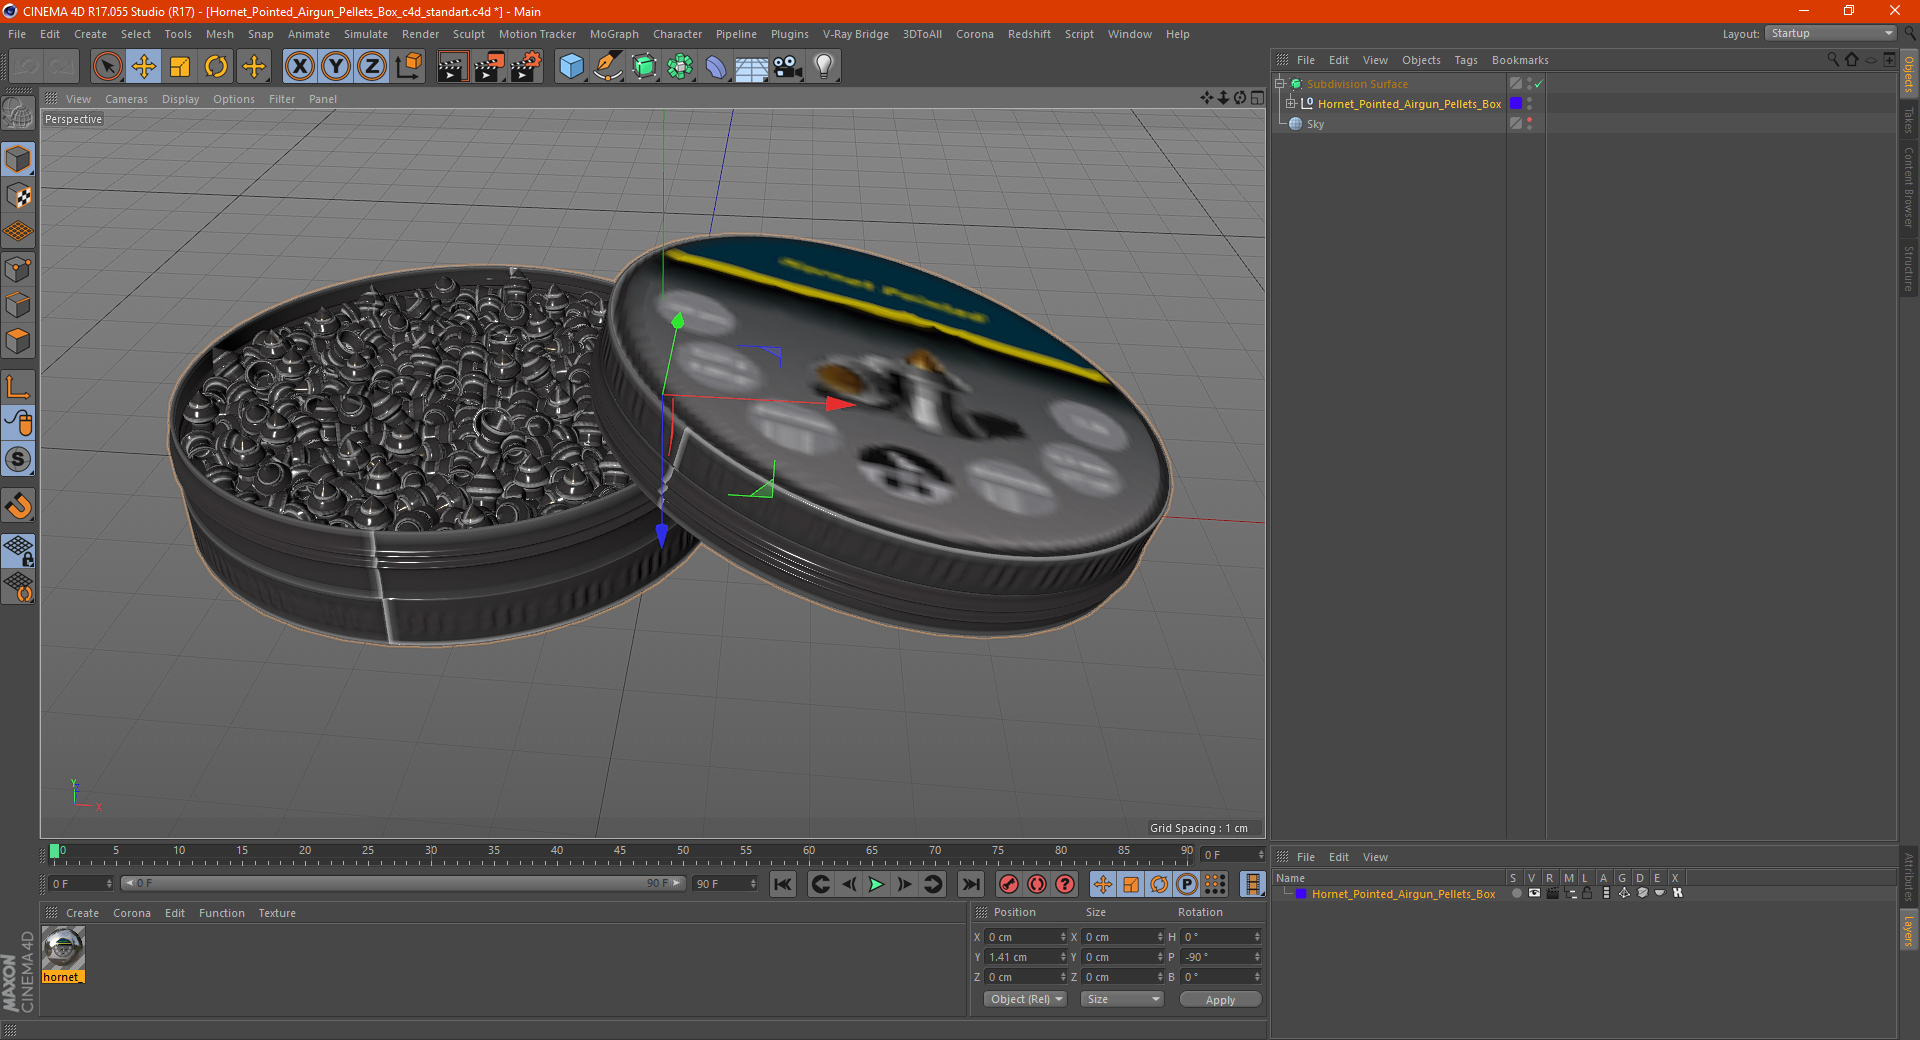Click the Position Y 1.41 cm field
The width and height of the screenshot is (1920, 1040).
pos(1026,957)
